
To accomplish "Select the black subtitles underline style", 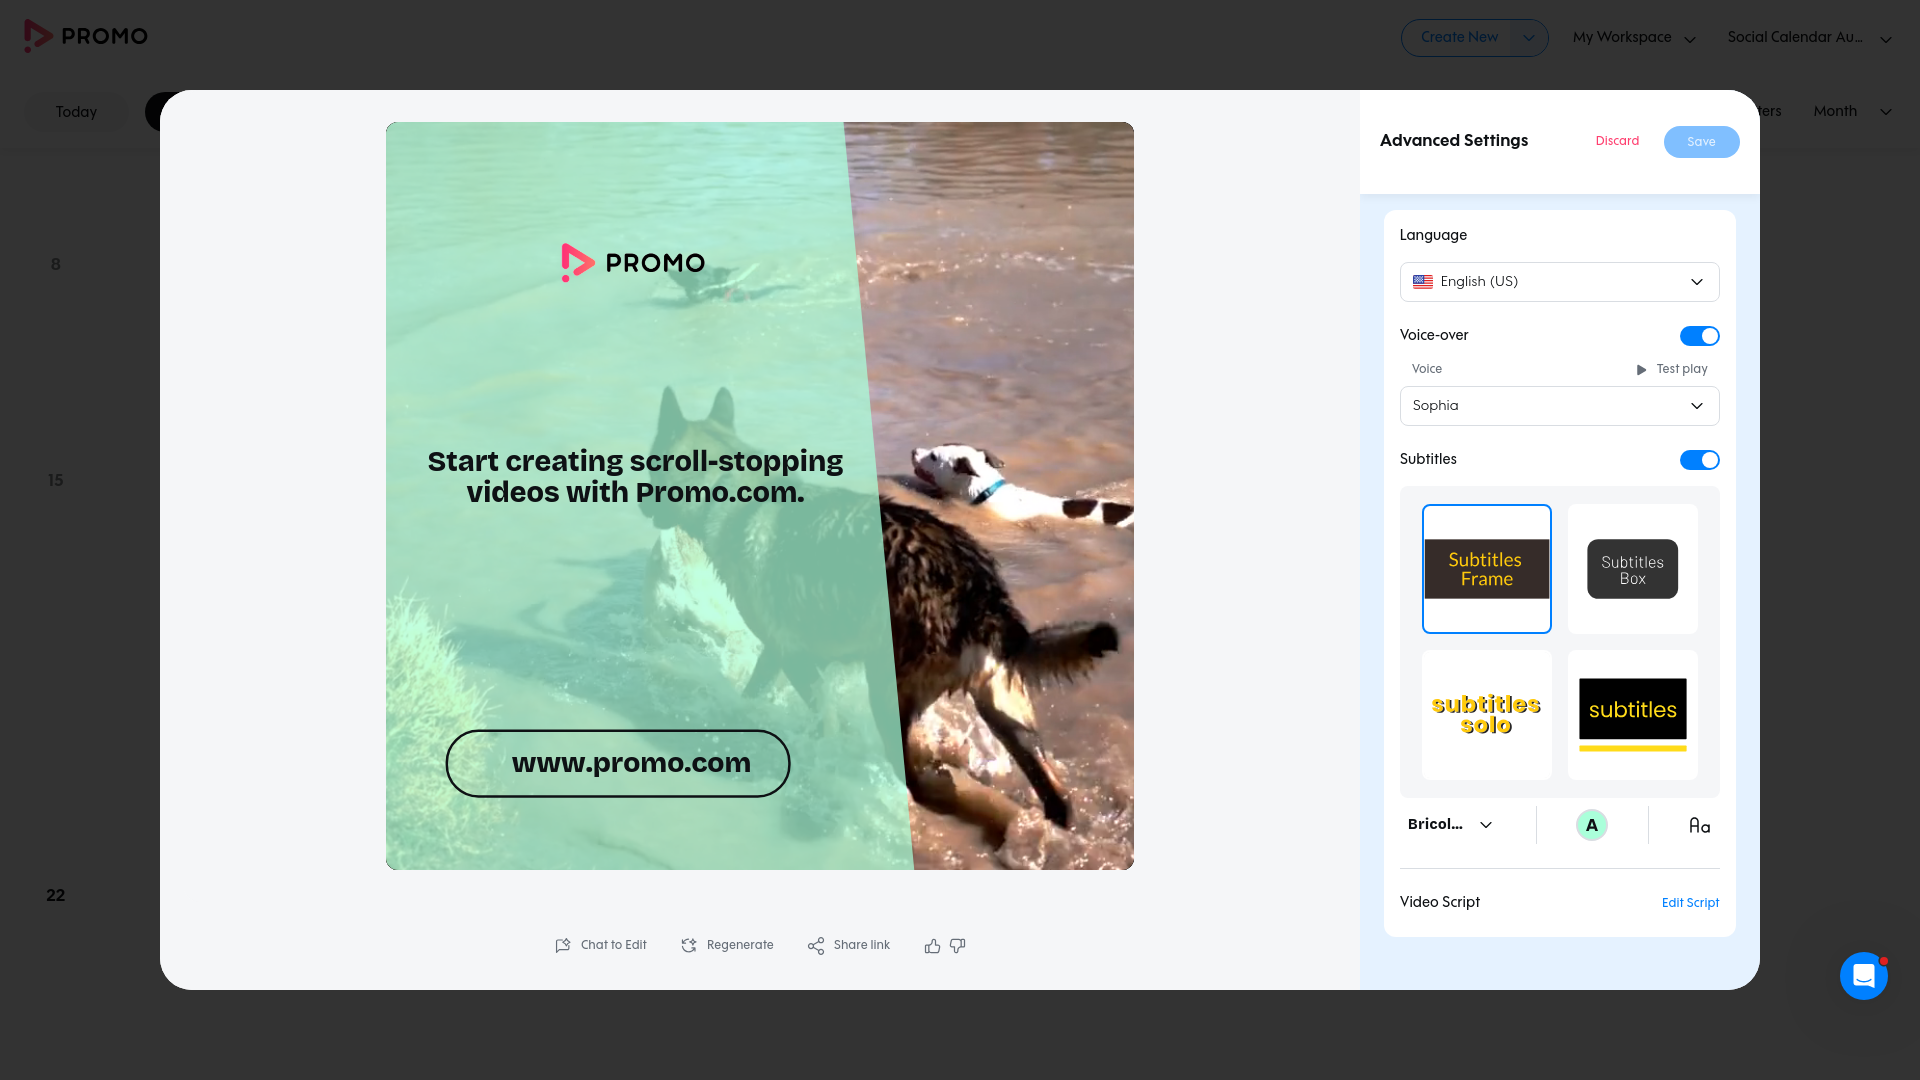I will 1633,715.
